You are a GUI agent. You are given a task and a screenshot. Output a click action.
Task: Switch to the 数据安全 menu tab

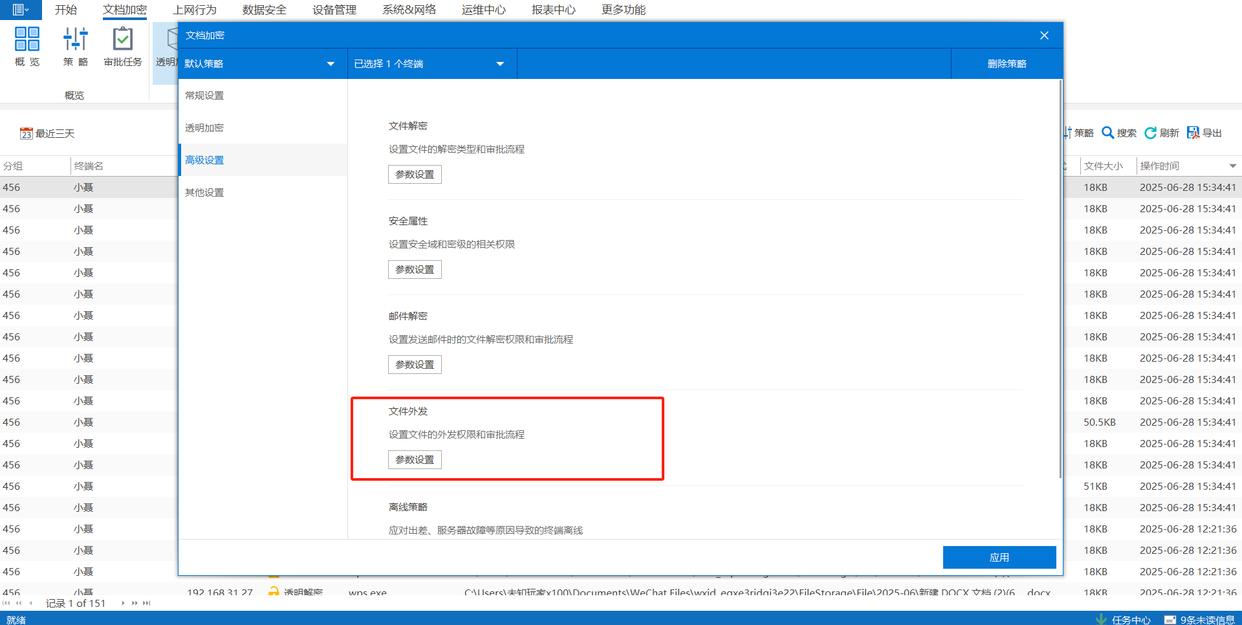pyautogui.click(x=264, y=10)
